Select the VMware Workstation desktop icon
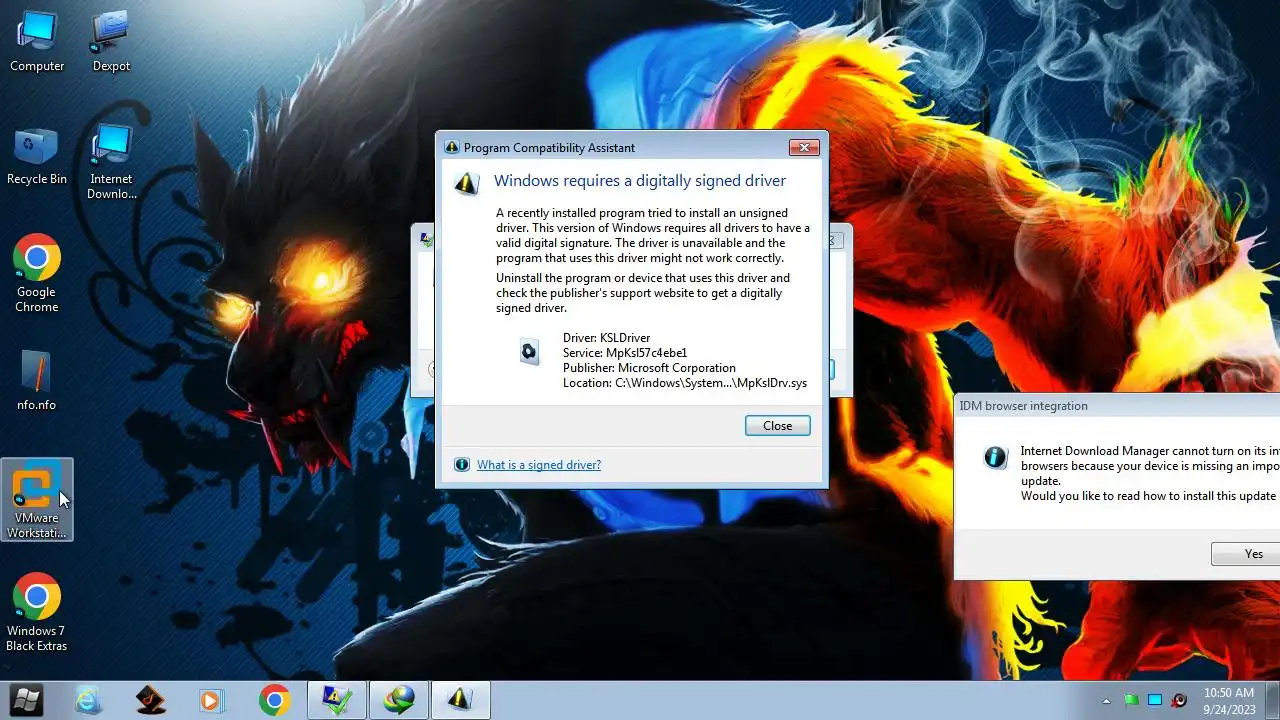 pyautogui.click(x=37, y=500)
